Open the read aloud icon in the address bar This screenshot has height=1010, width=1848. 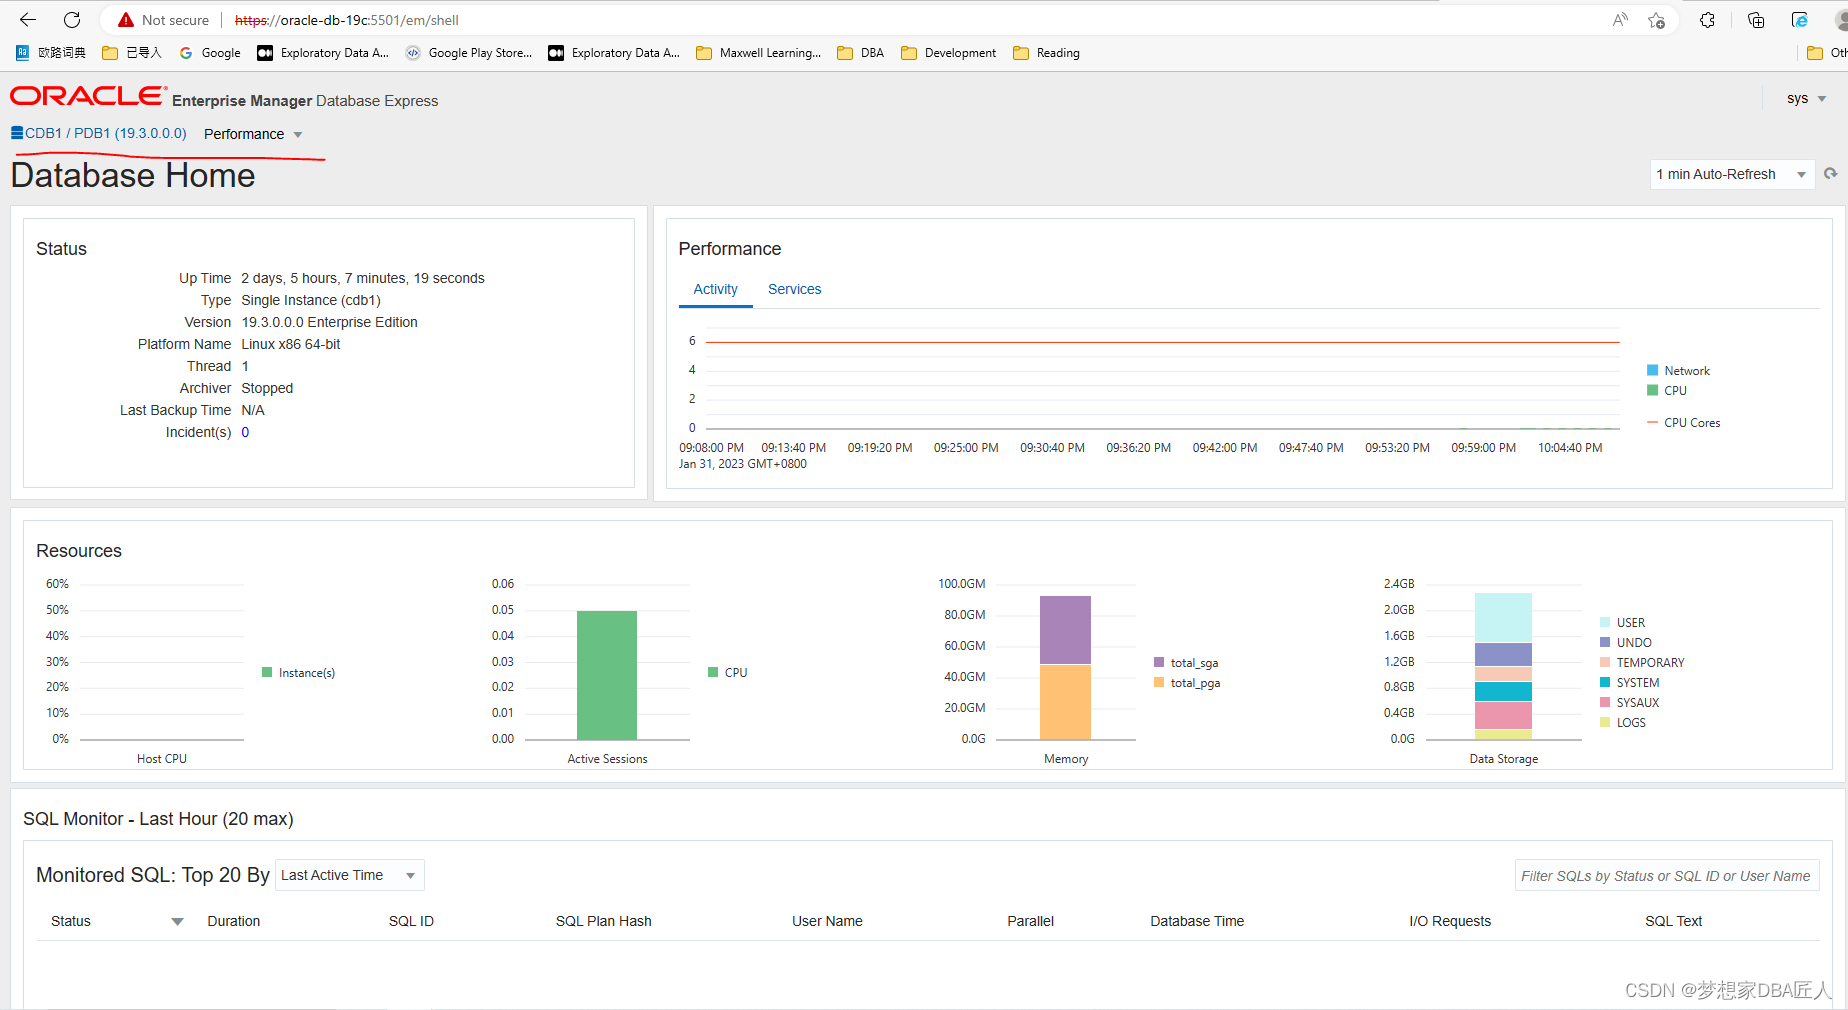tap(1620, 20)
